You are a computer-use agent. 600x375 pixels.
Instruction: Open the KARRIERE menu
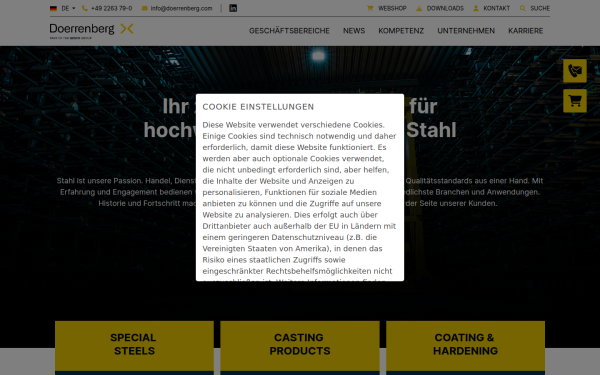[525, 31]
